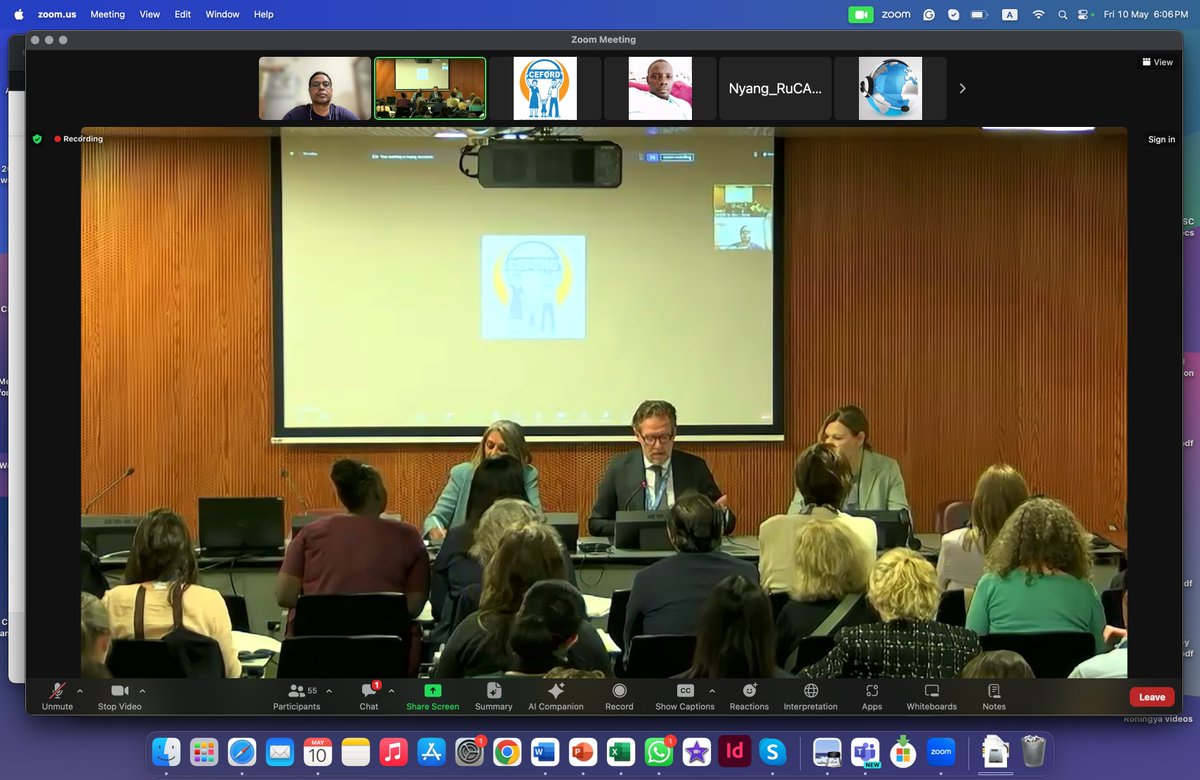Open the Participants panel
Screen dimensions: 1200x780
(x=297, y=697)
